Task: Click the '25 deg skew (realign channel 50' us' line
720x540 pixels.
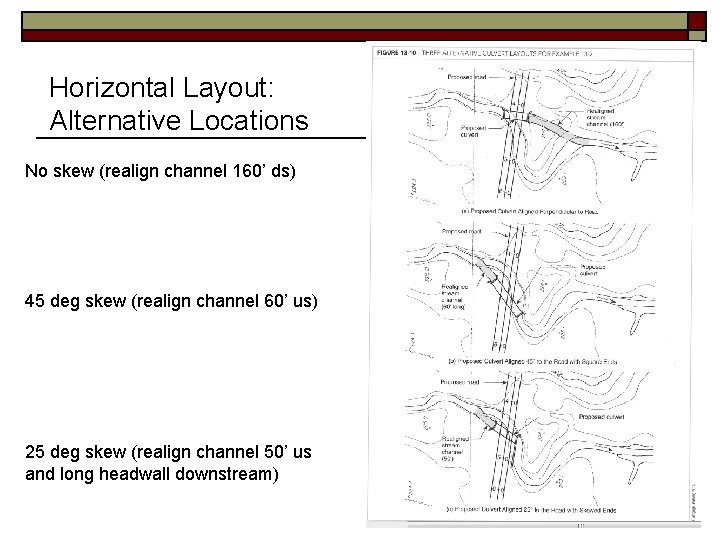Action: tap(169, 452)
